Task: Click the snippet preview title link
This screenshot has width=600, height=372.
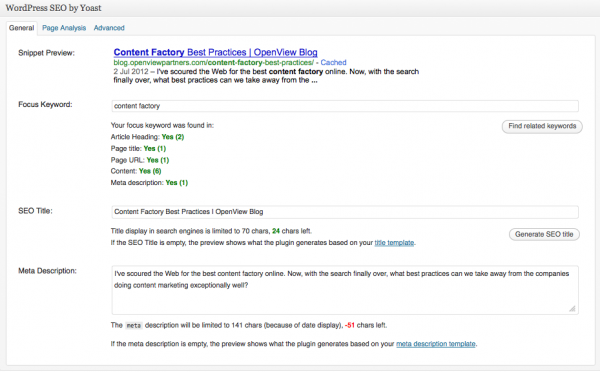Action: click(215, 52)
